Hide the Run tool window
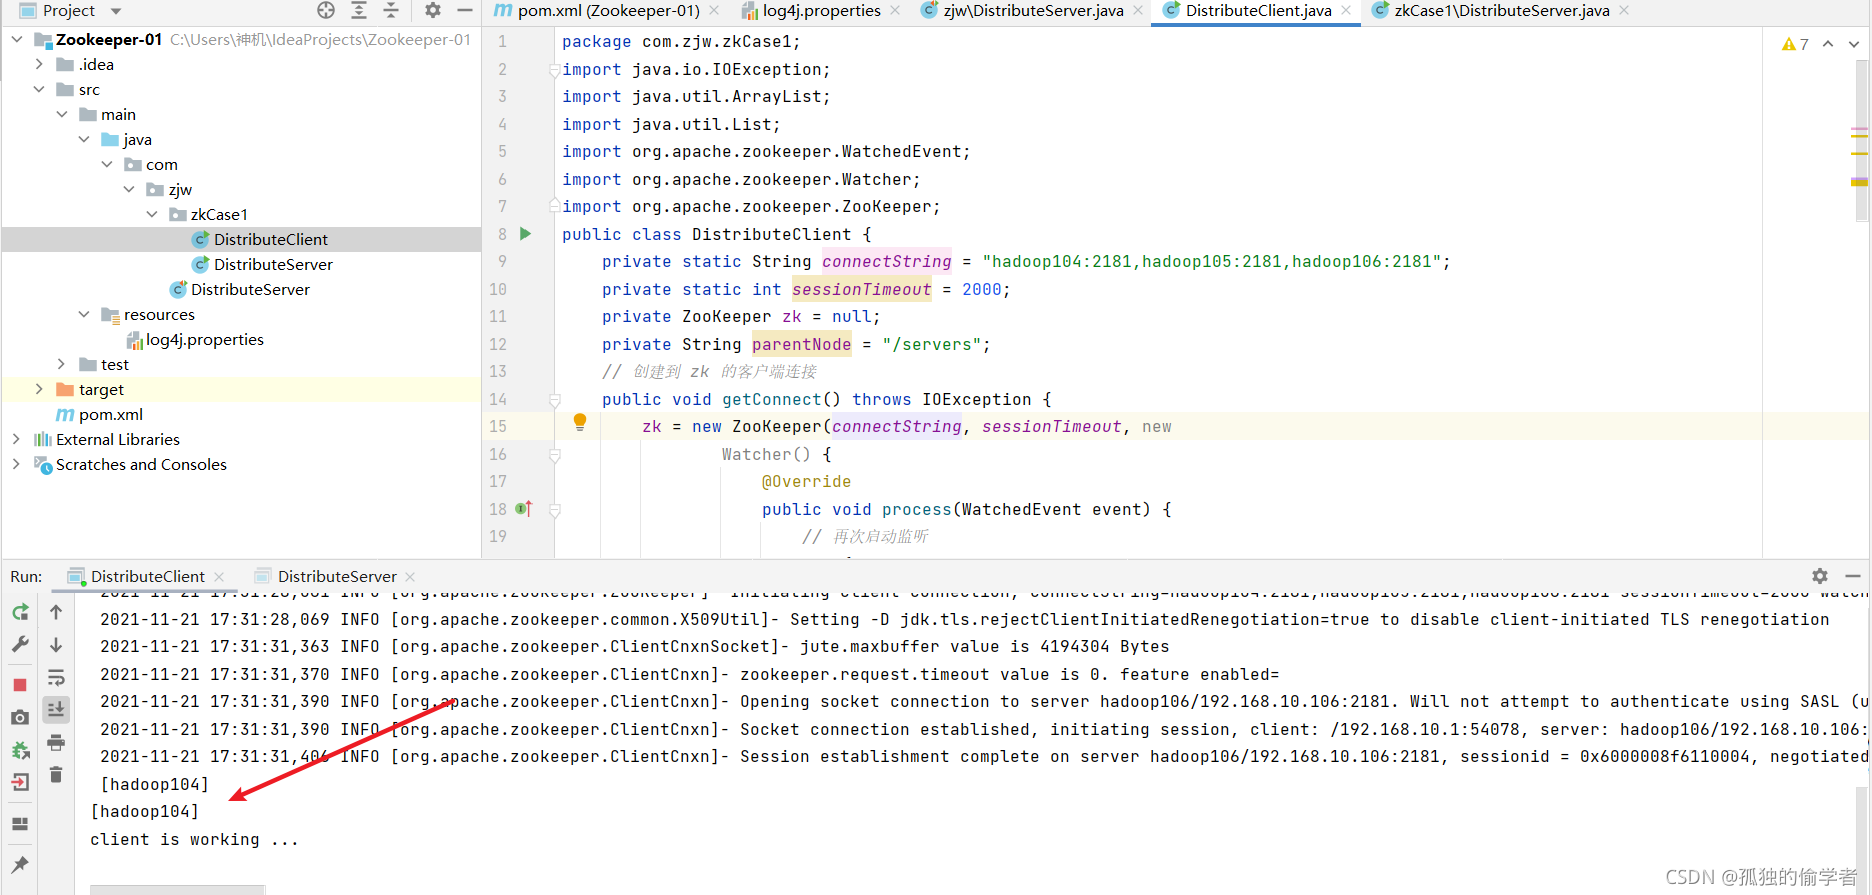This screenshot has width=1872, height=895. [x=1853, y=576]
